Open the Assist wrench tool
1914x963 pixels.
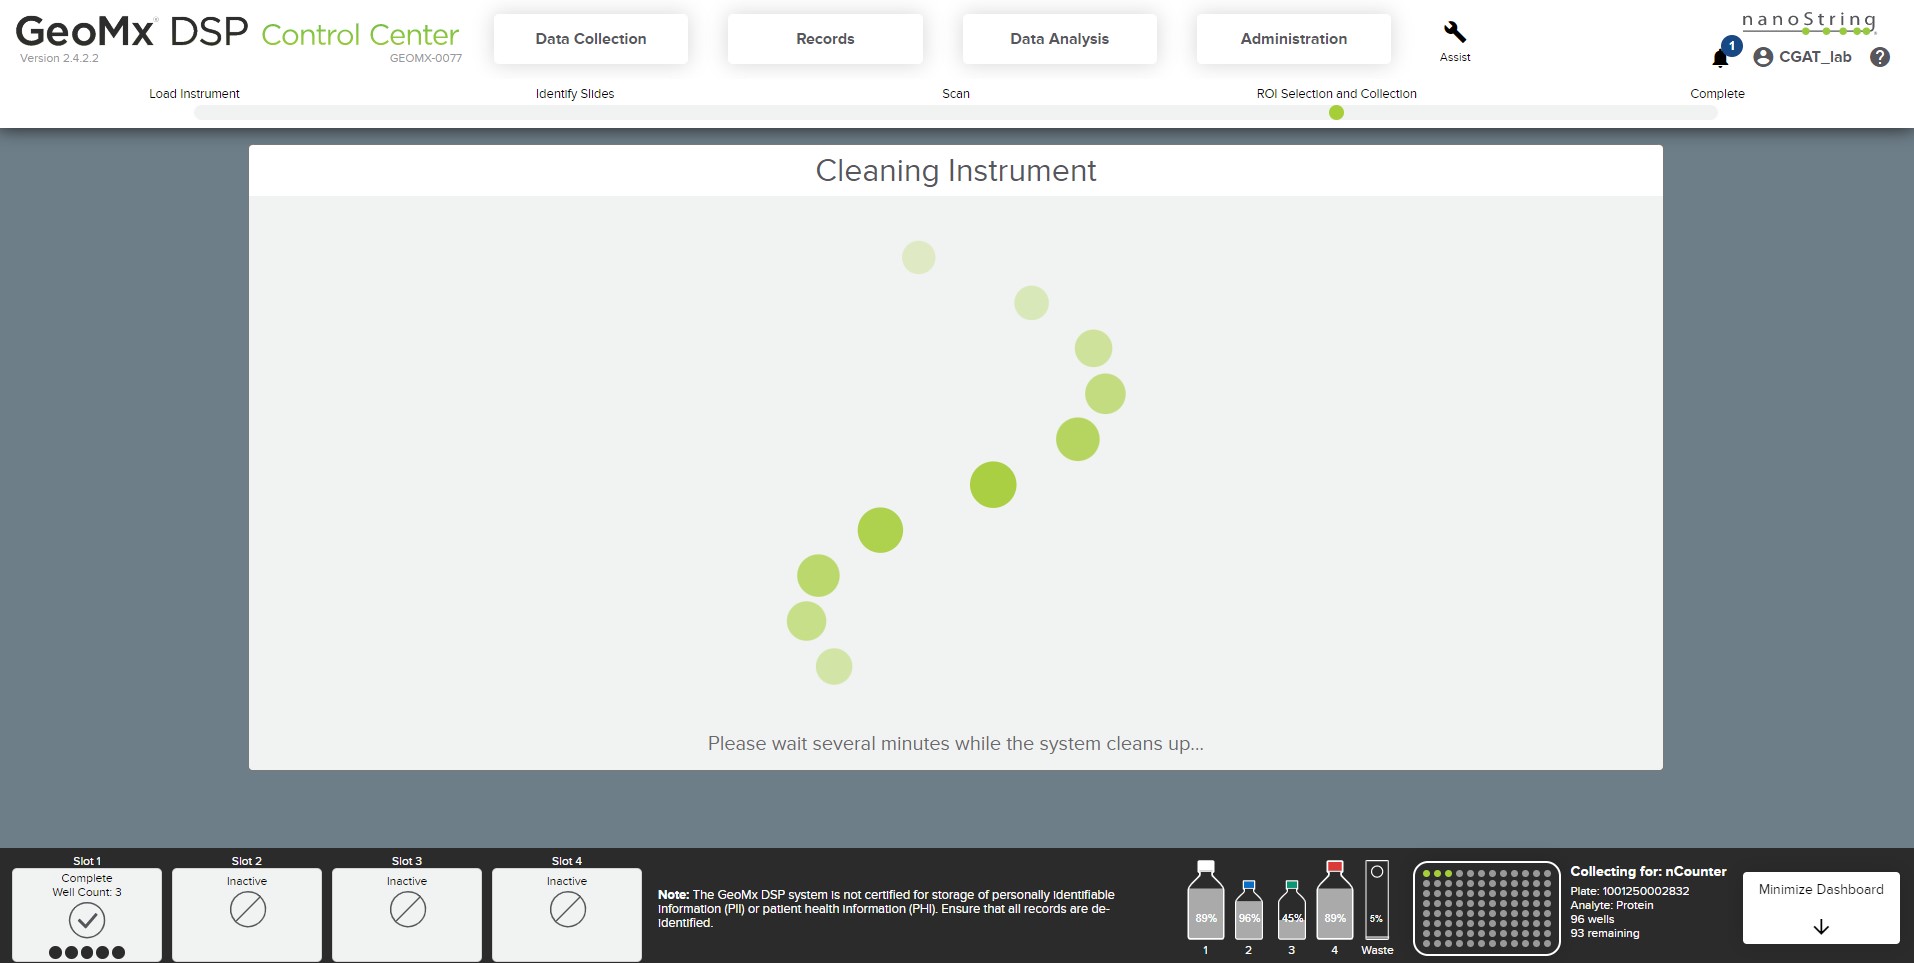tap(1455, 41)
